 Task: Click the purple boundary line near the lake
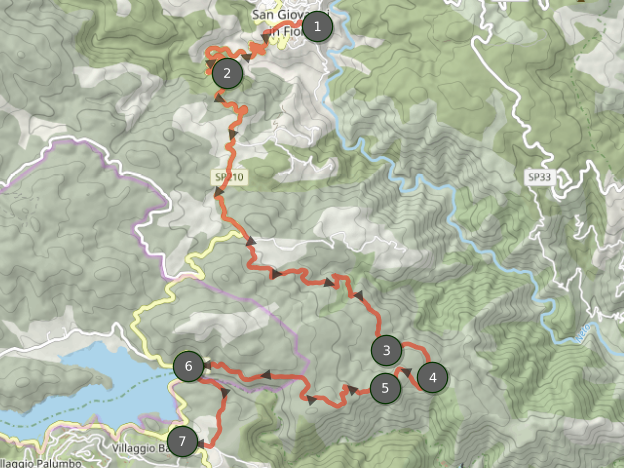coord(153,417)
